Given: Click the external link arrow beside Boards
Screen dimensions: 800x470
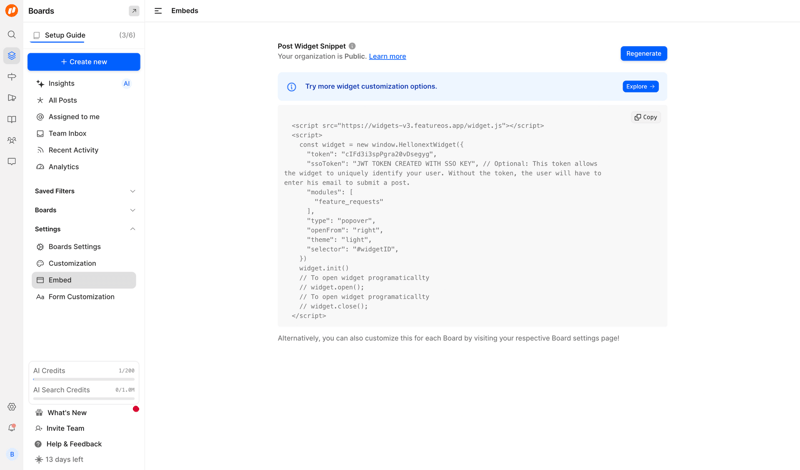Looking at the screenshot, I should pyautogui.click(x=134, y=11).
